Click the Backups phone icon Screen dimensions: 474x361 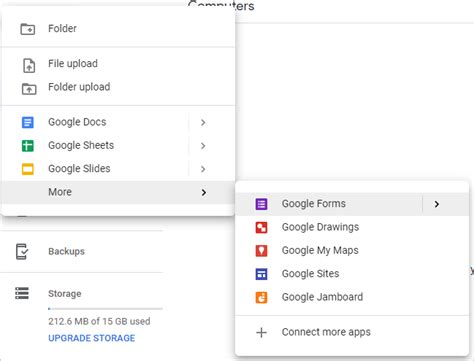[x=22, y=252]
